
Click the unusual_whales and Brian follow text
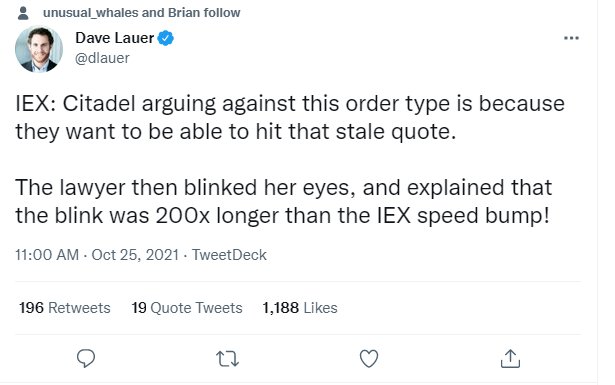(142, 13)
